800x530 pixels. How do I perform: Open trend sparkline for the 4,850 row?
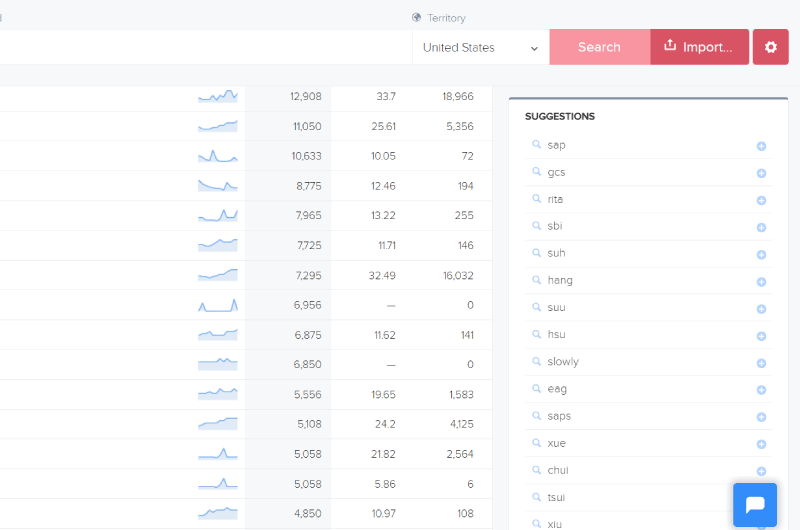click(x=218, y=513)
